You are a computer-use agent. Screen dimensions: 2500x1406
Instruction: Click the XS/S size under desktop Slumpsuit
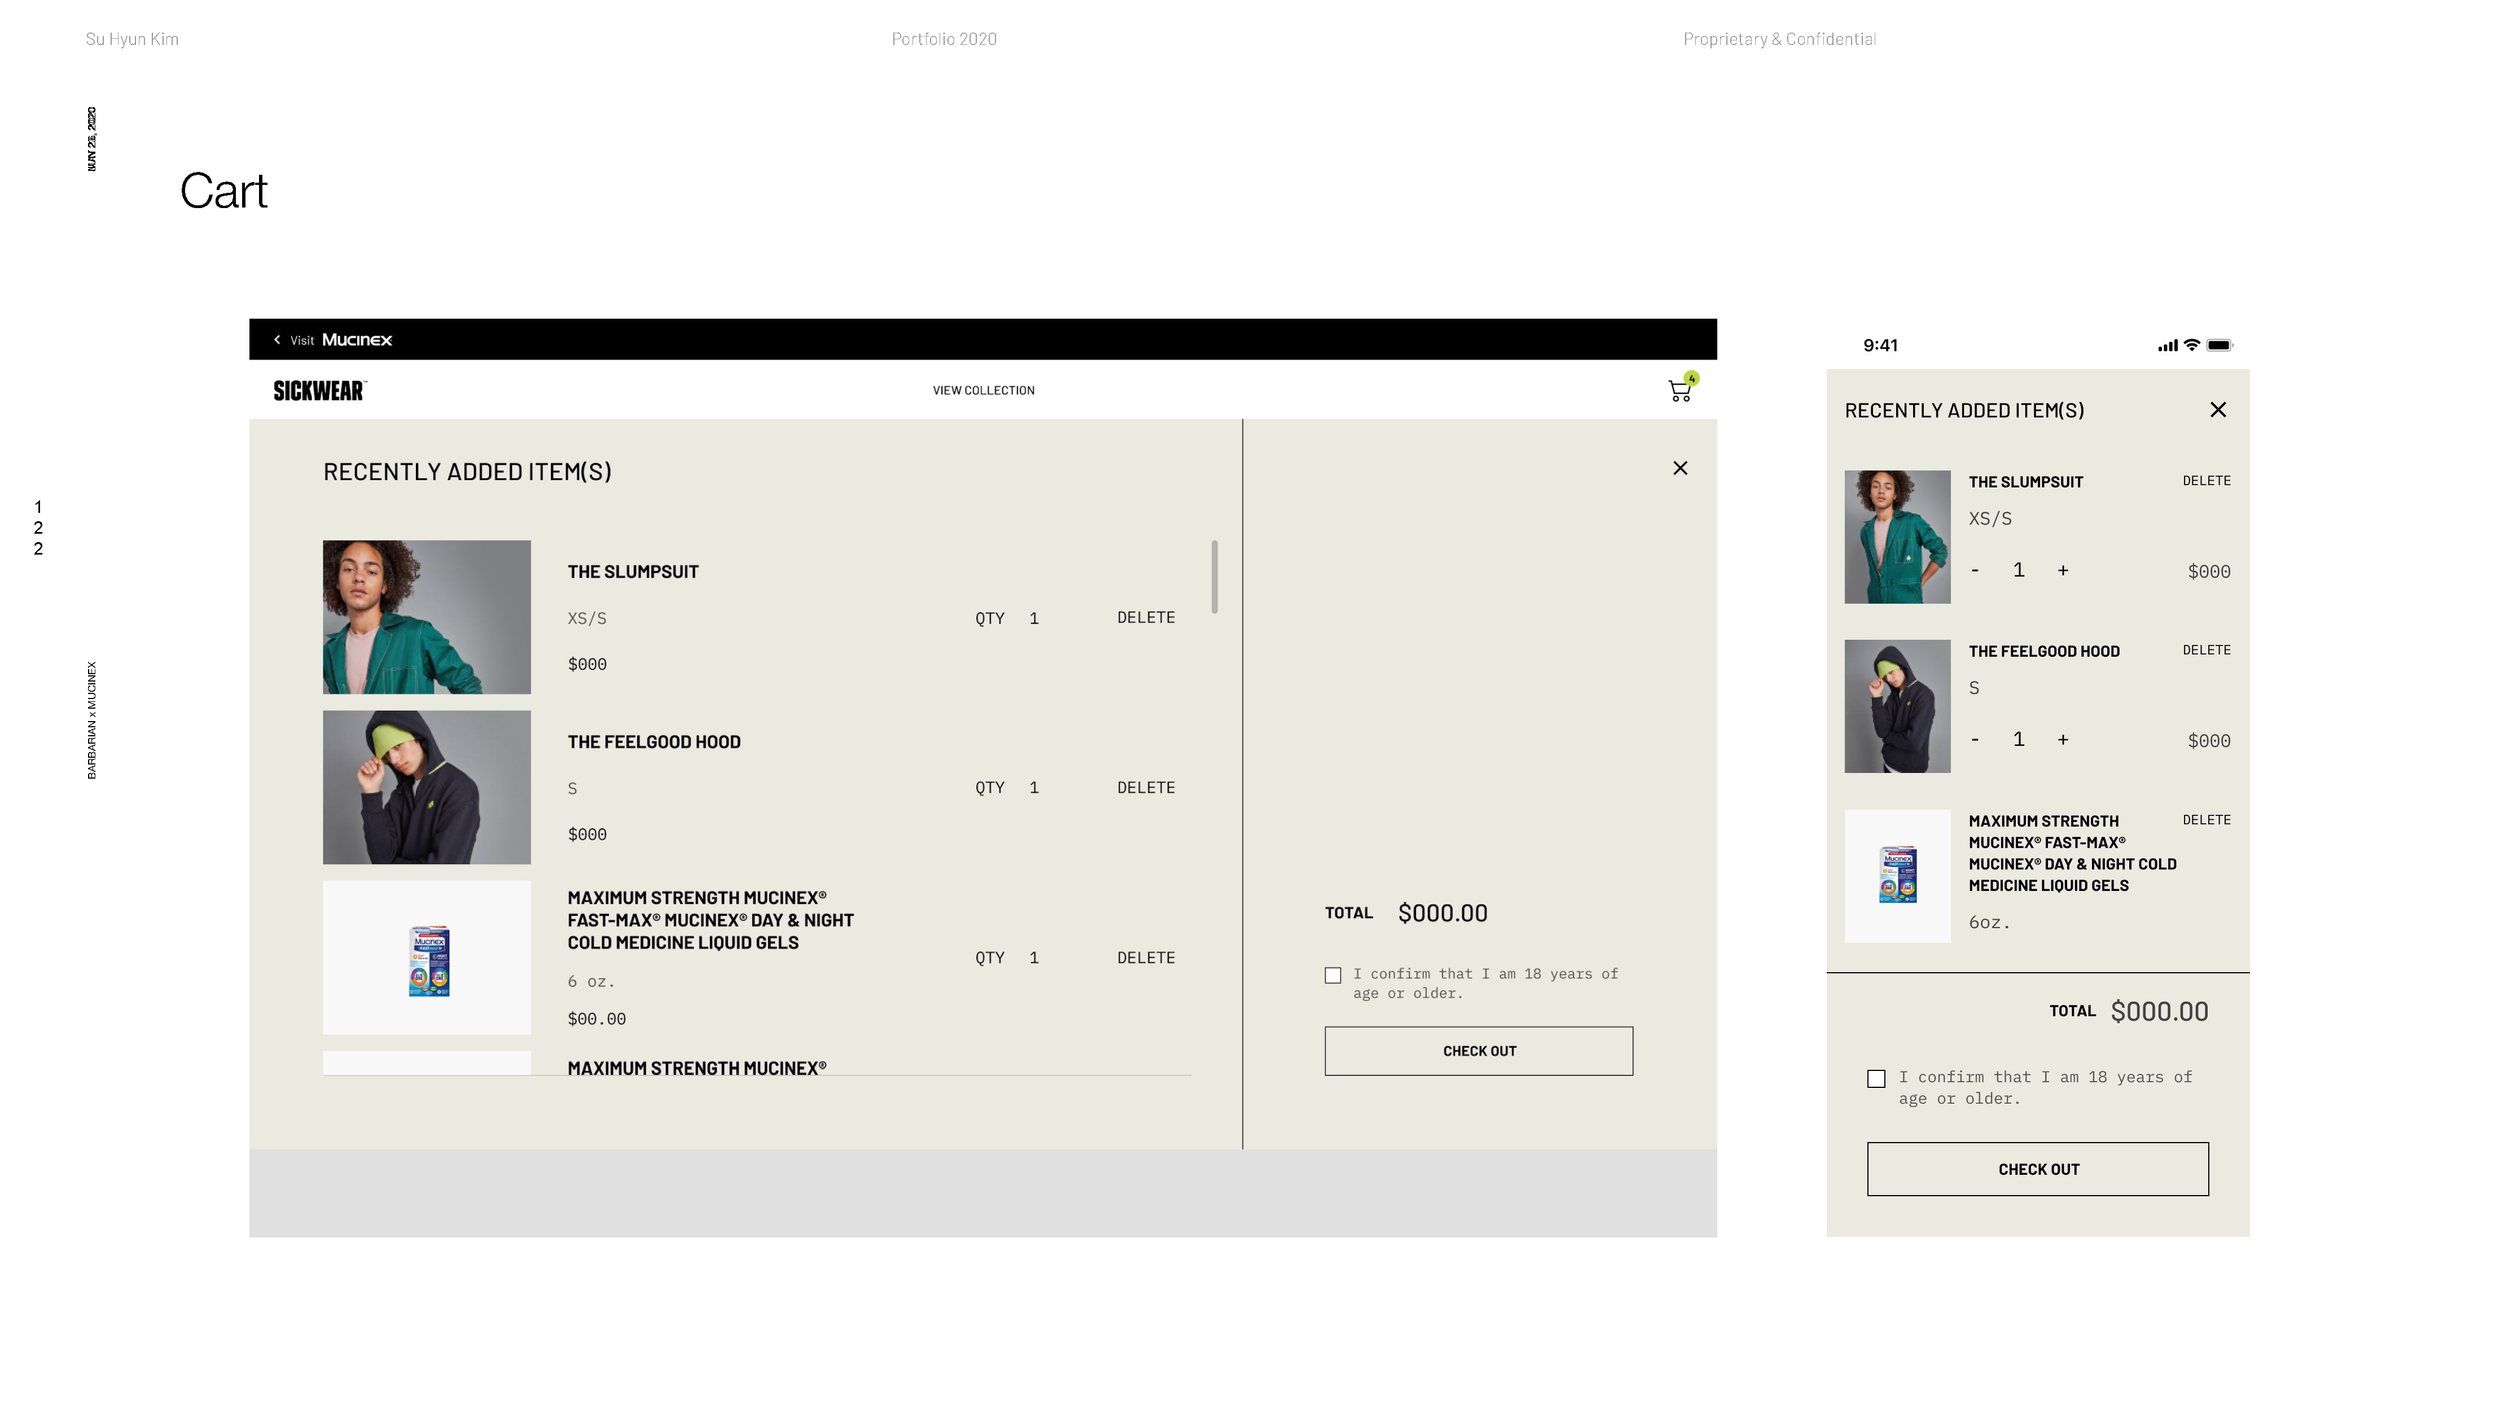(587, 619)
